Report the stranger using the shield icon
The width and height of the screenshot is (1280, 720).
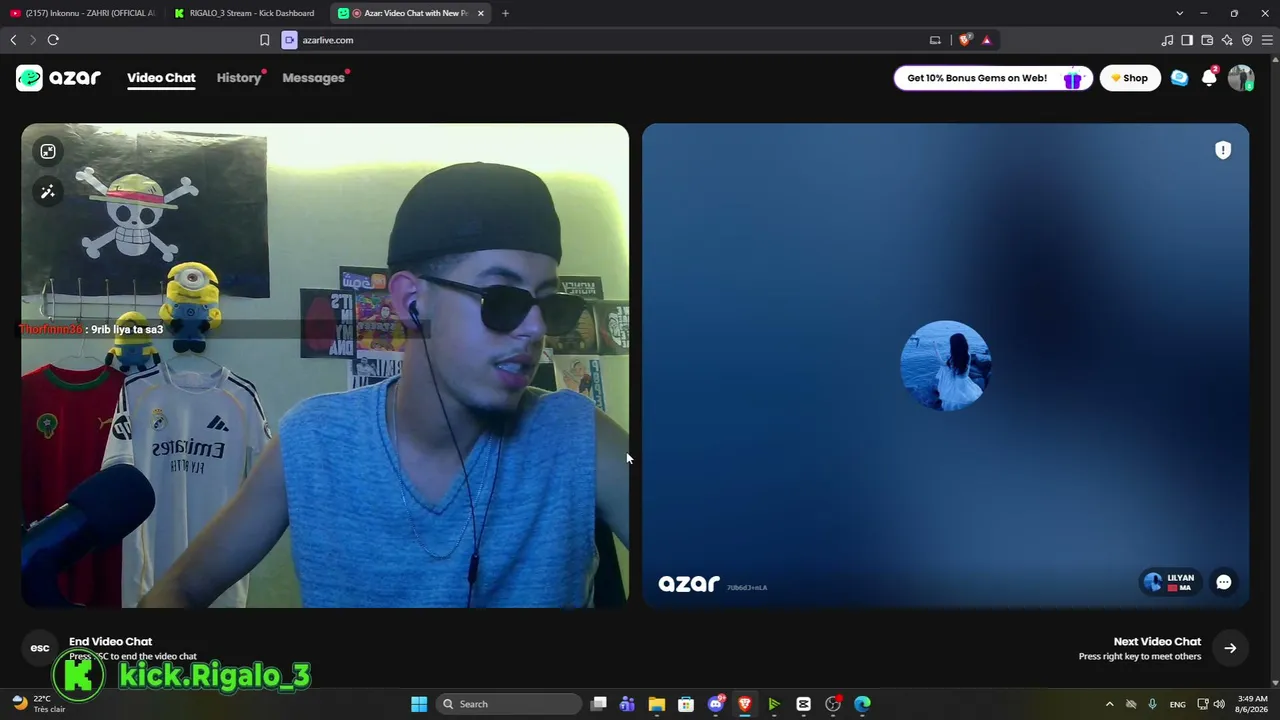[x=1222, y=150]
